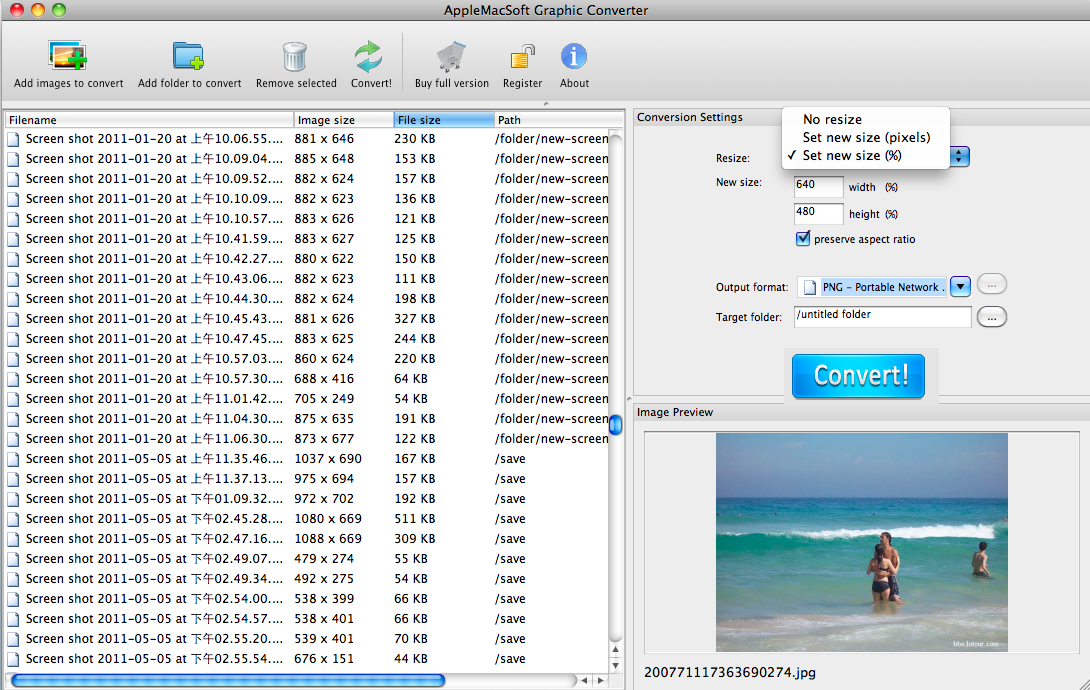Screen dimensions: 1090x690
Task: Click the PNG document icon in Output format
Action: pyautogui.click(x=810, y=287)
